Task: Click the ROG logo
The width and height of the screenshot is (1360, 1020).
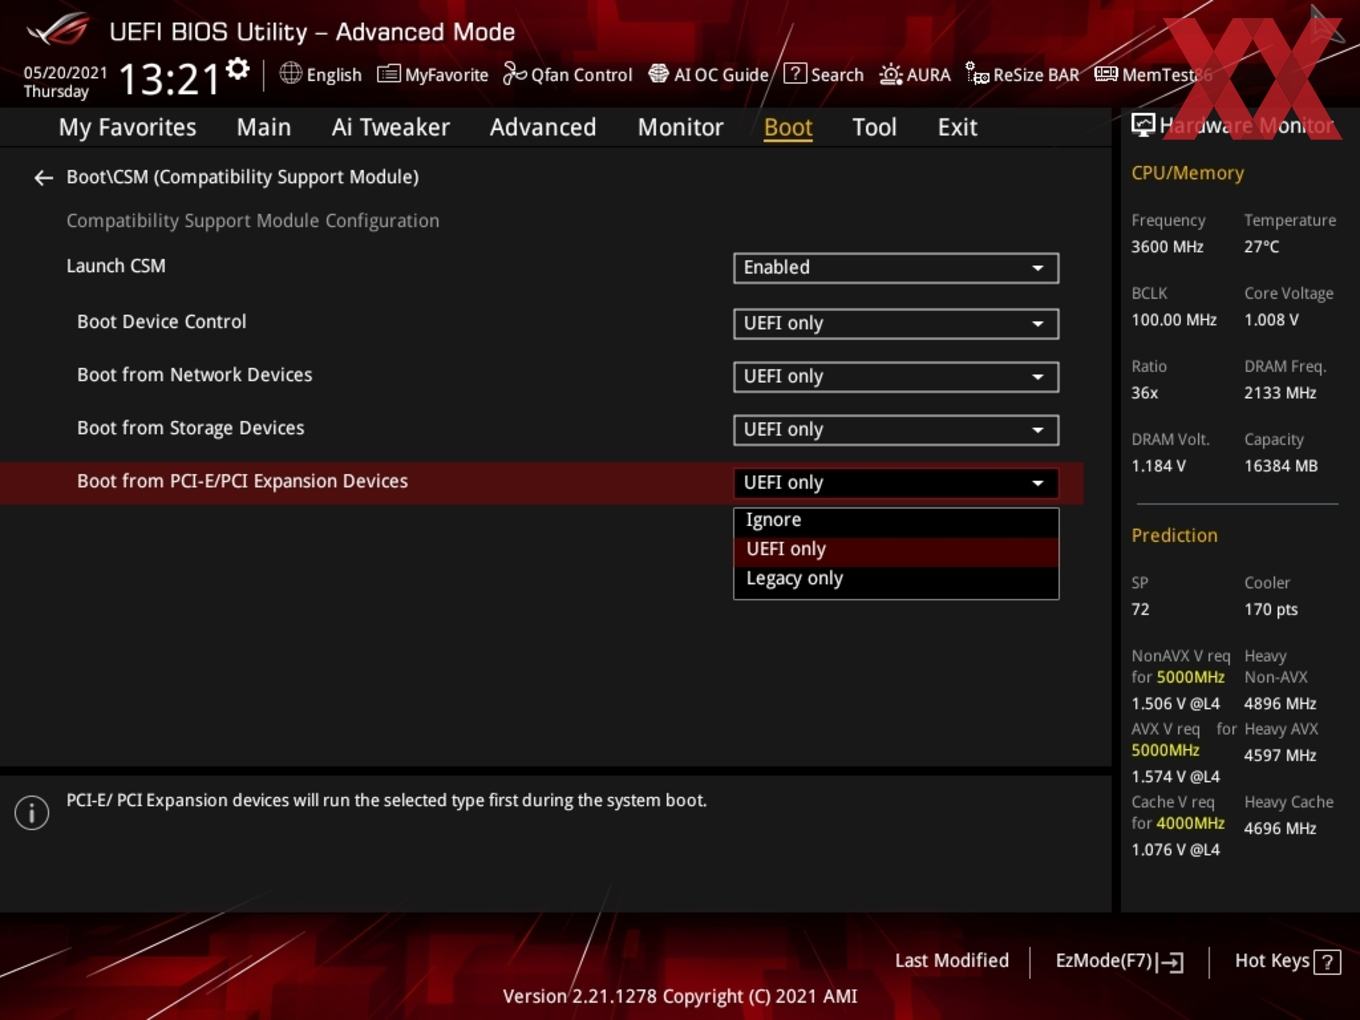Action: [x=58, y=30]
